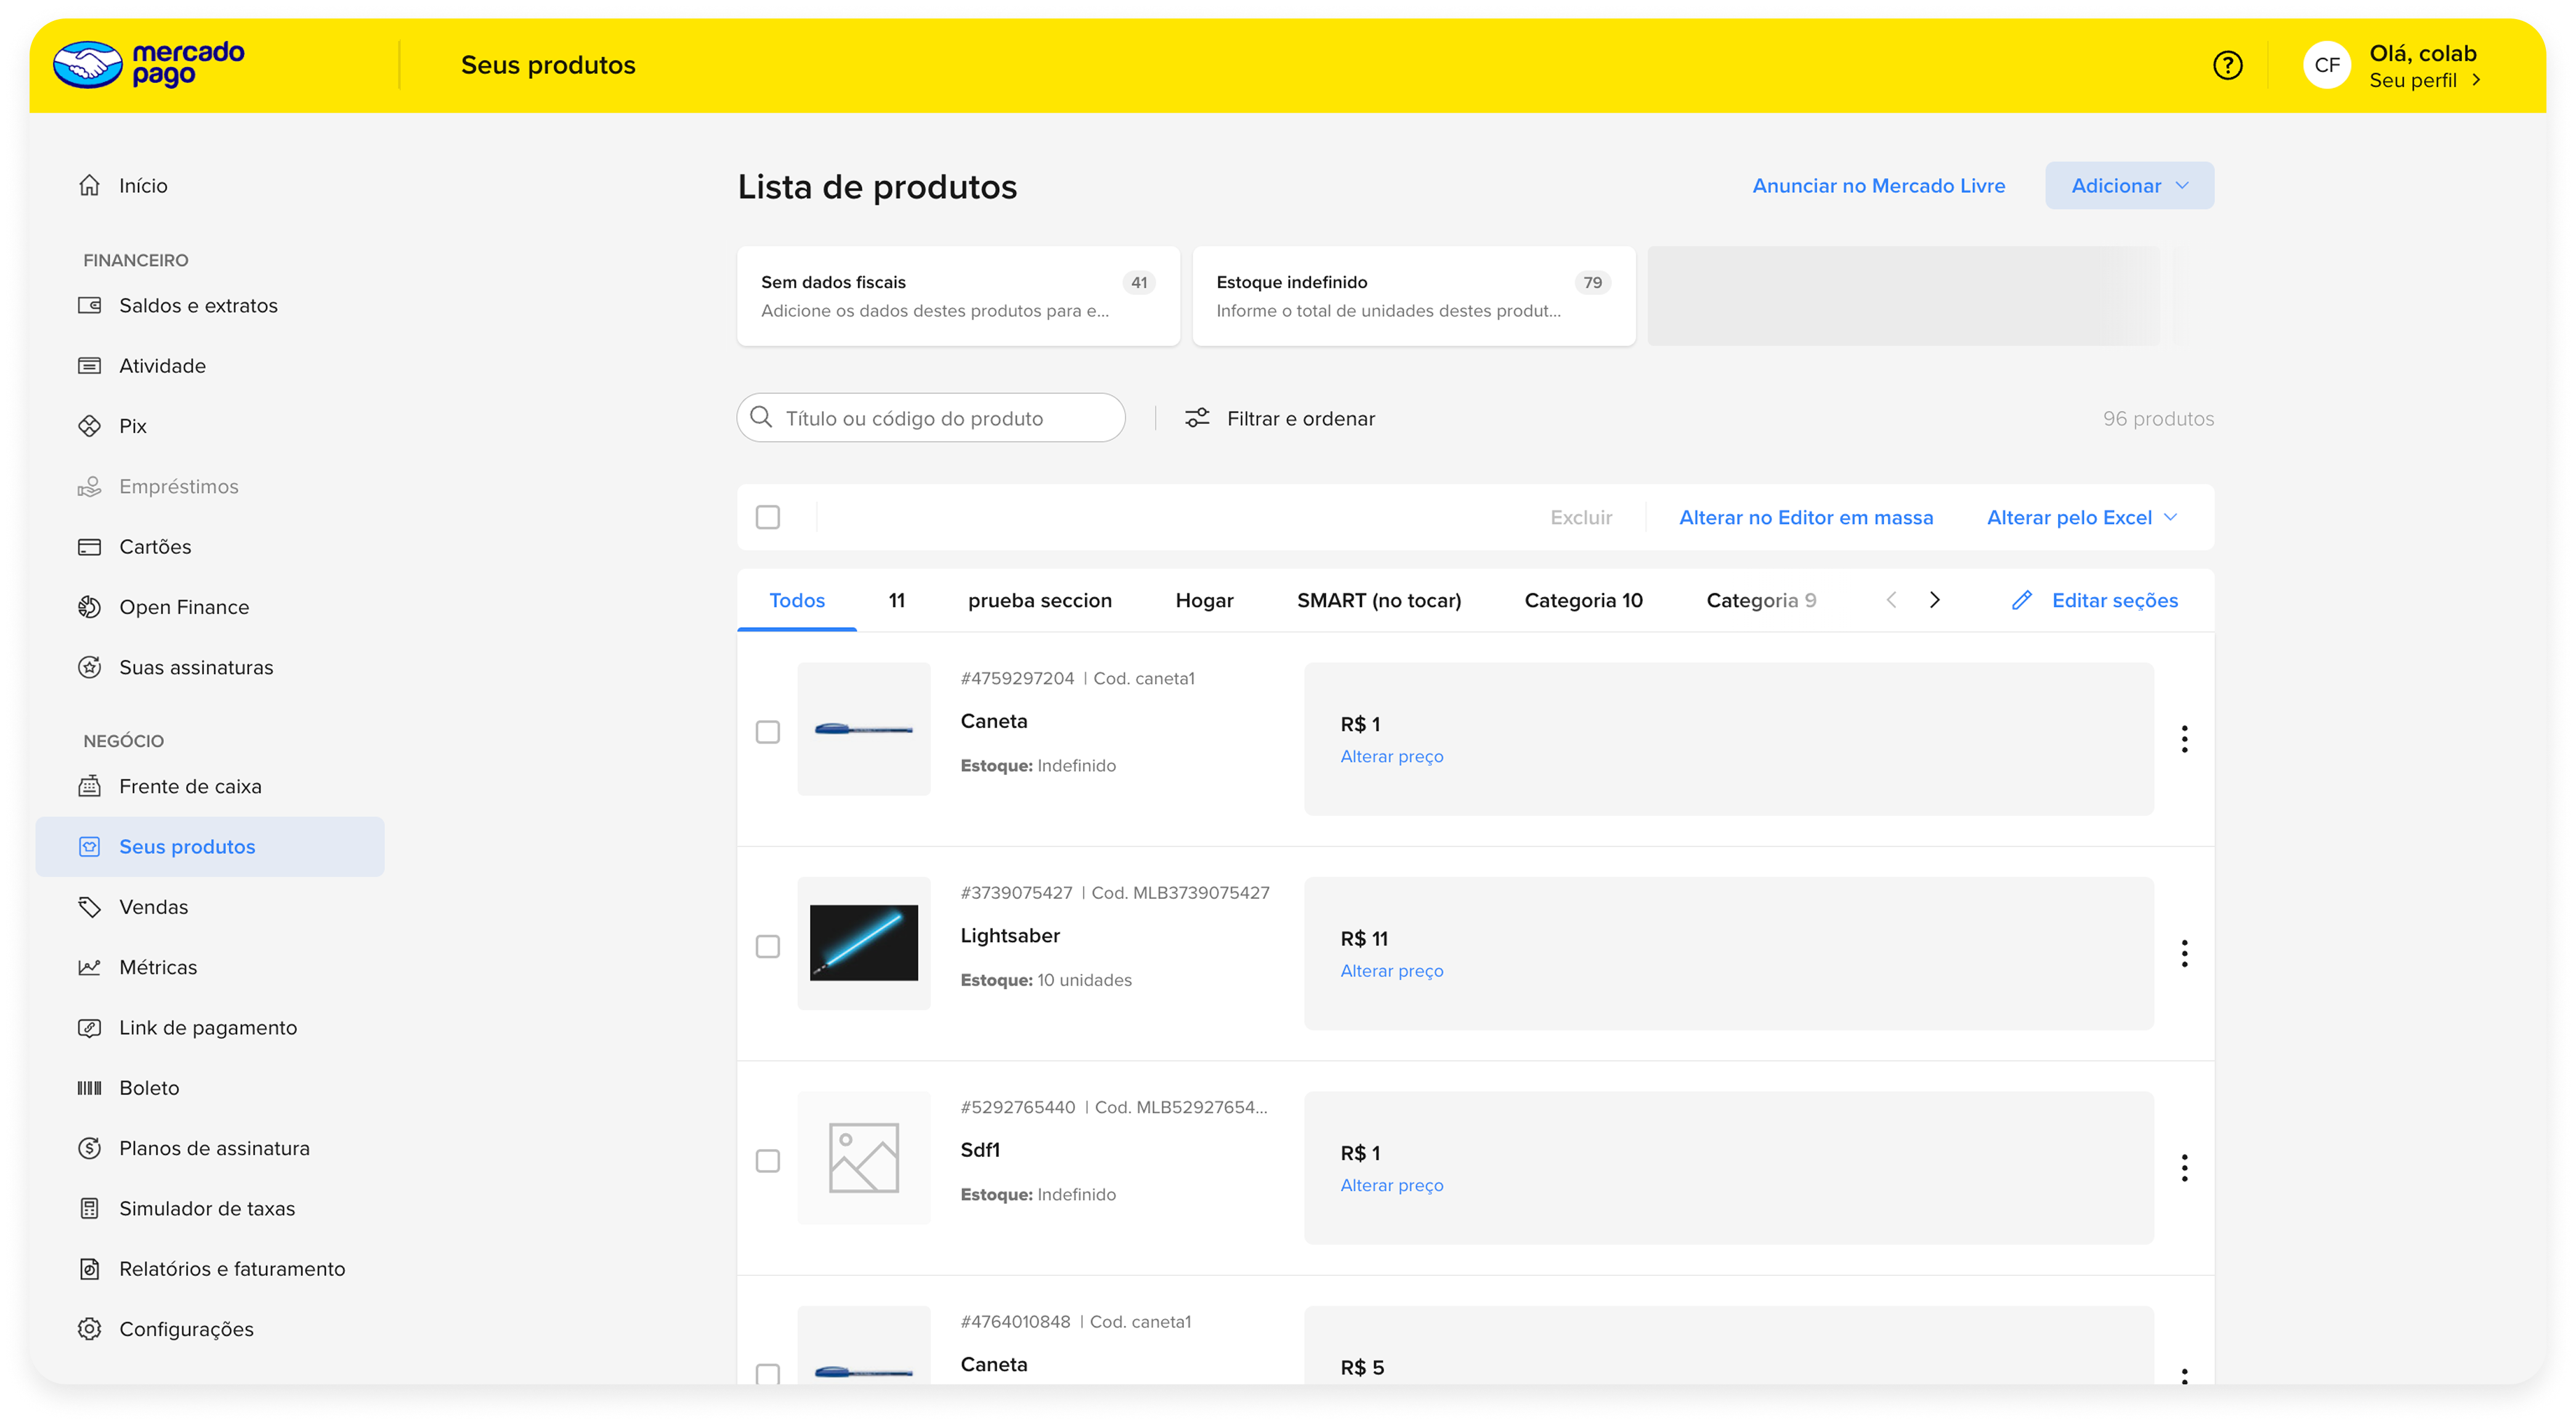The image size is (2576, 1425).
Task: Click the Pix diamond icon
Action: point(89,426)
